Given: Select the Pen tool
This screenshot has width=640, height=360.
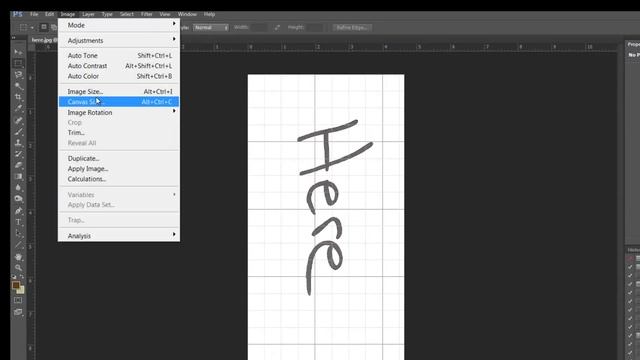Looking at the screenshot, I should (18, 211).
